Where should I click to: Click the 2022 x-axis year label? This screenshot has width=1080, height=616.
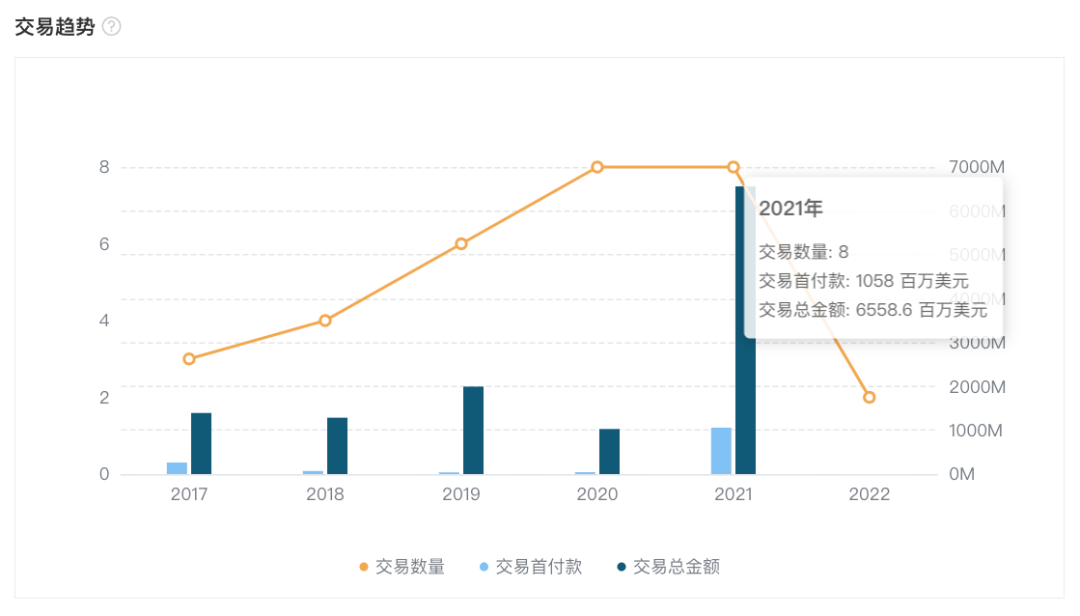pos(869,494)
